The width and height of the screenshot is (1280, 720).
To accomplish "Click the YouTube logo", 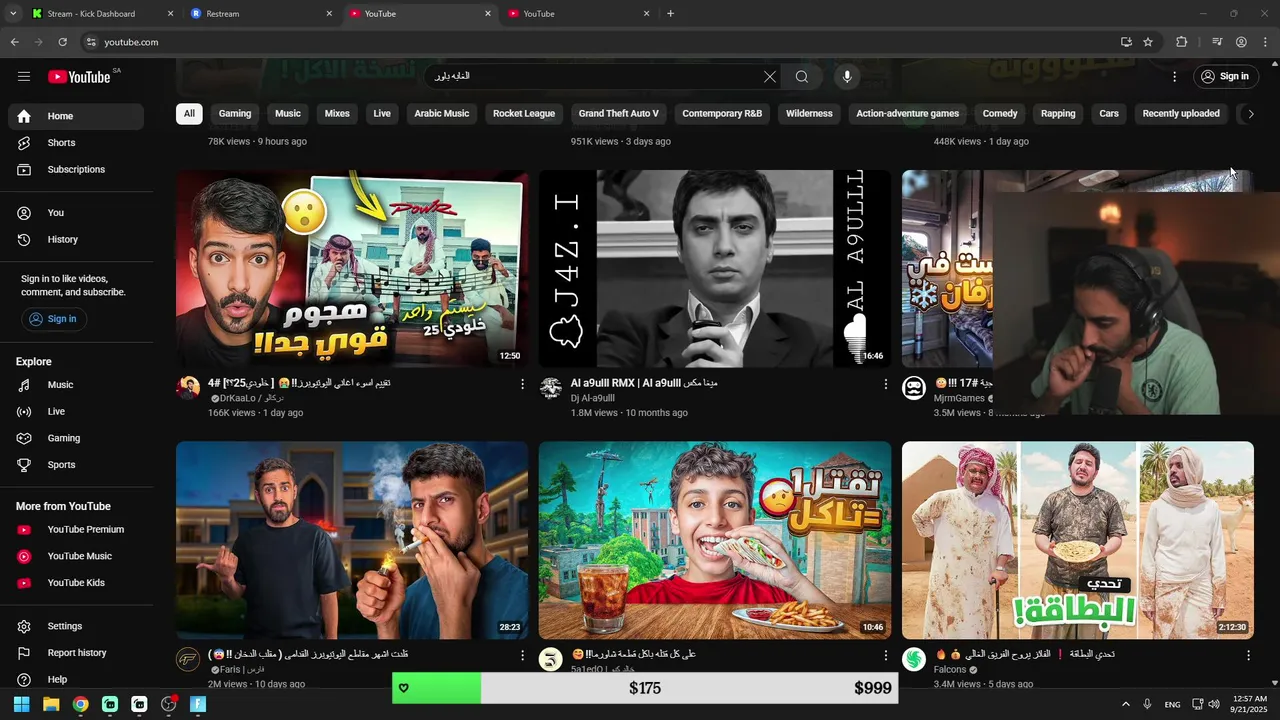I will point(79,77).
